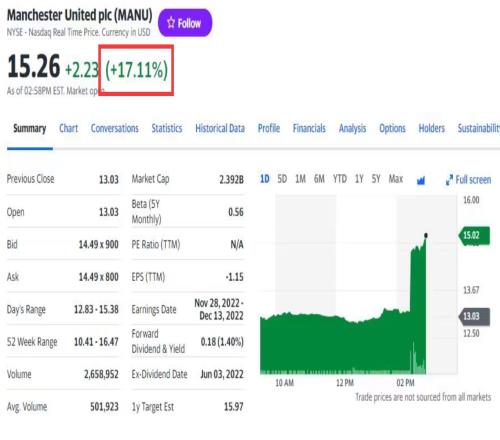Select the YTD chart range
Image resolution: width=500 pixels, height=440 pixels.
click(340, 179)
